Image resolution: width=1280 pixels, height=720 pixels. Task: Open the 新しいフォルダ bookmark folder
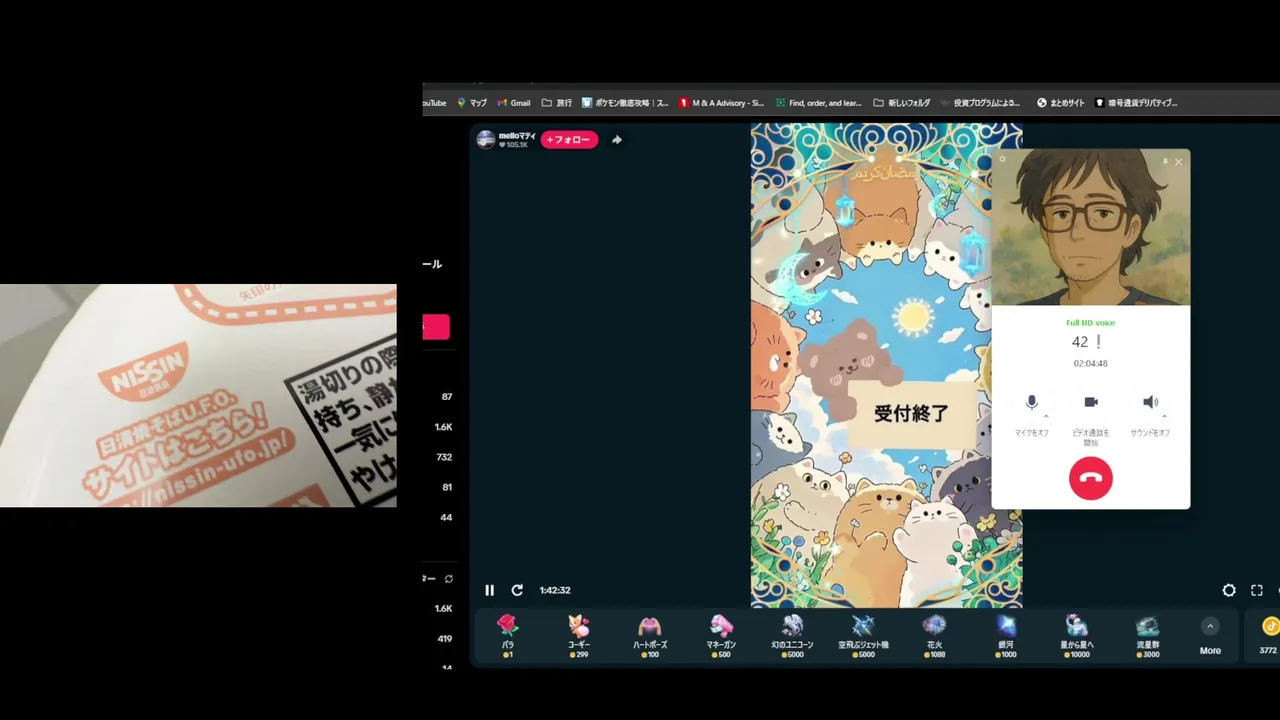pos(902,103)
